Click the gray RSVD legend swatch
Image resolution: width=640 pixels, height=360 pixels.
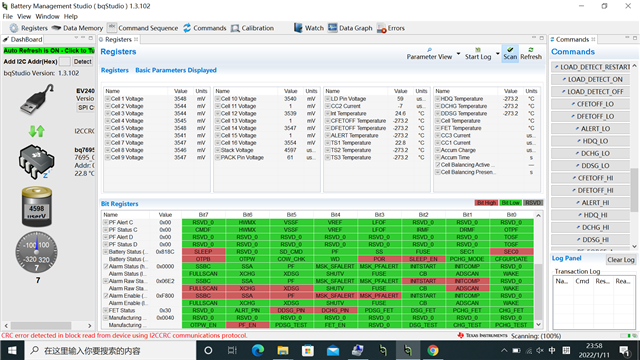tap(533, 203)
